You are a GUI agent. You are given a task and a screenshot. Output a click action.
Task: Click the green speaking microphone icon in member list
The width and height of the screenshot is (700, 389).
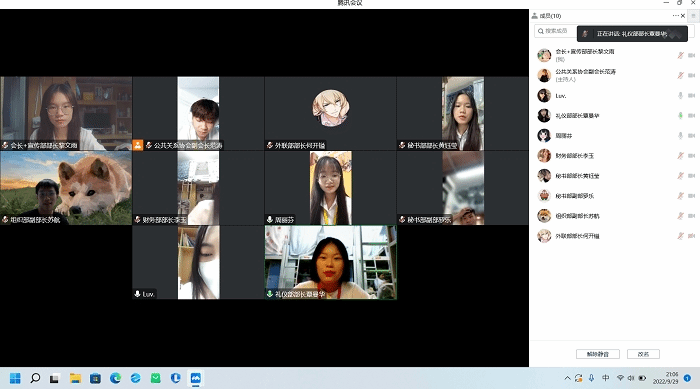coord(680,116)
